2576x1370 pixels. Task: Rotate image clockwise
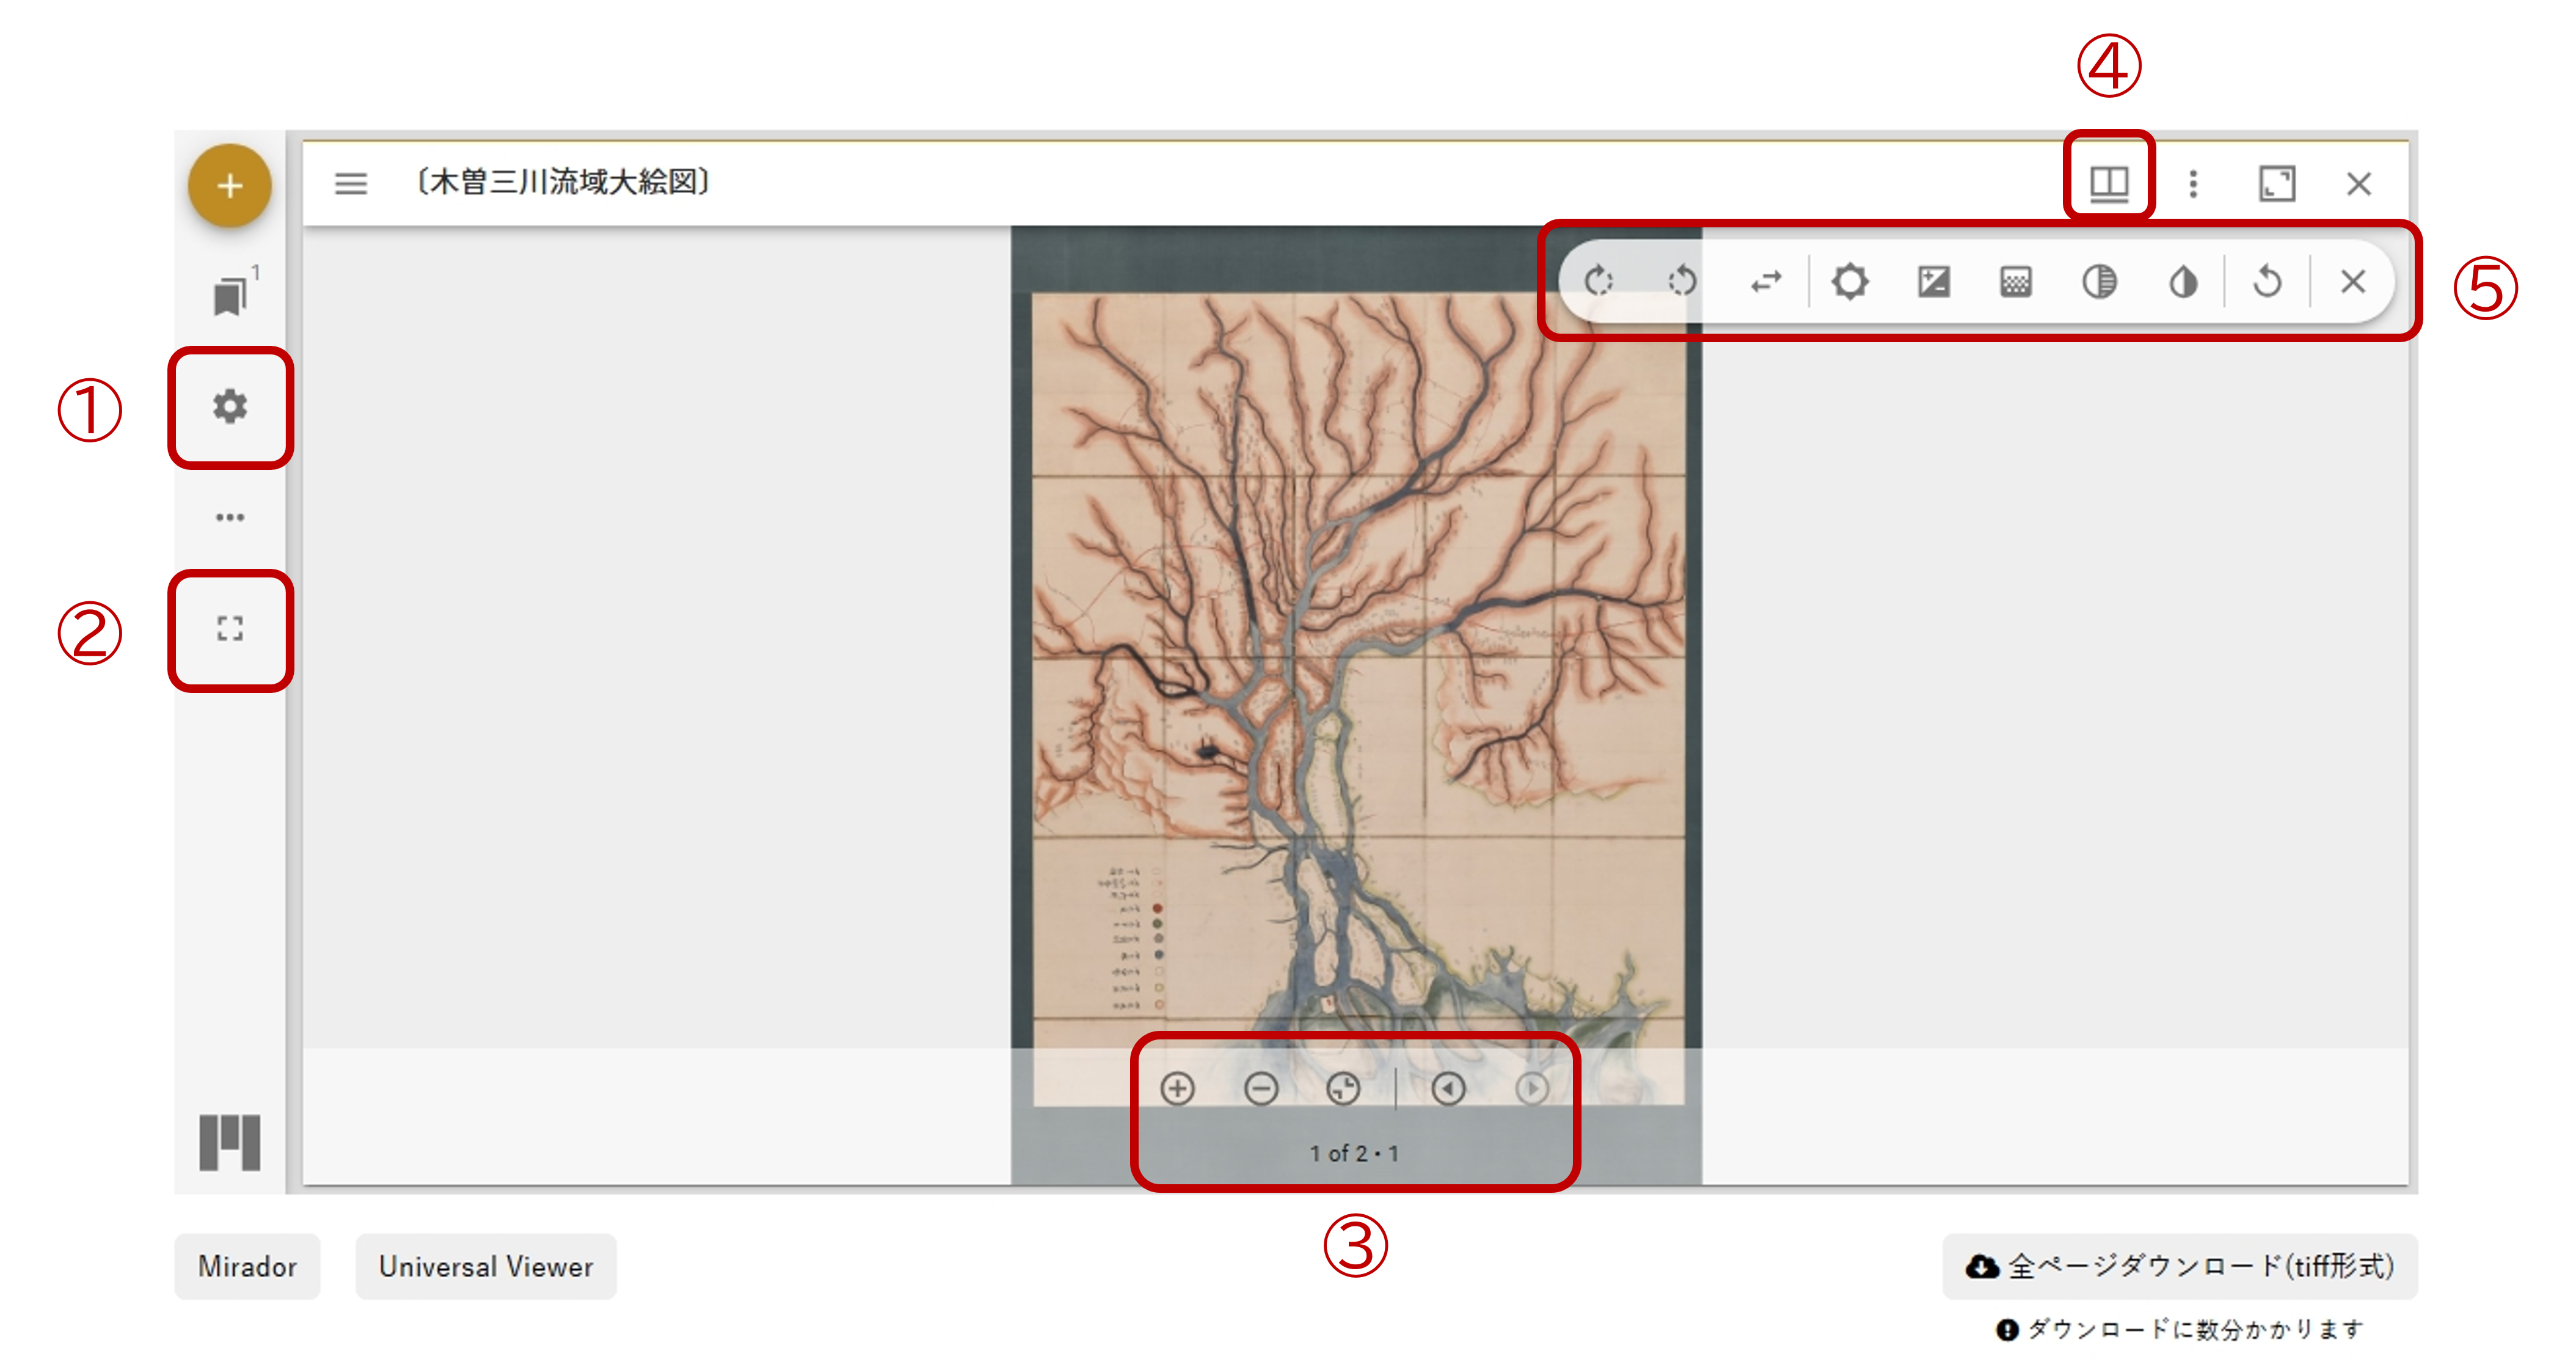[x=1598, y=282]
